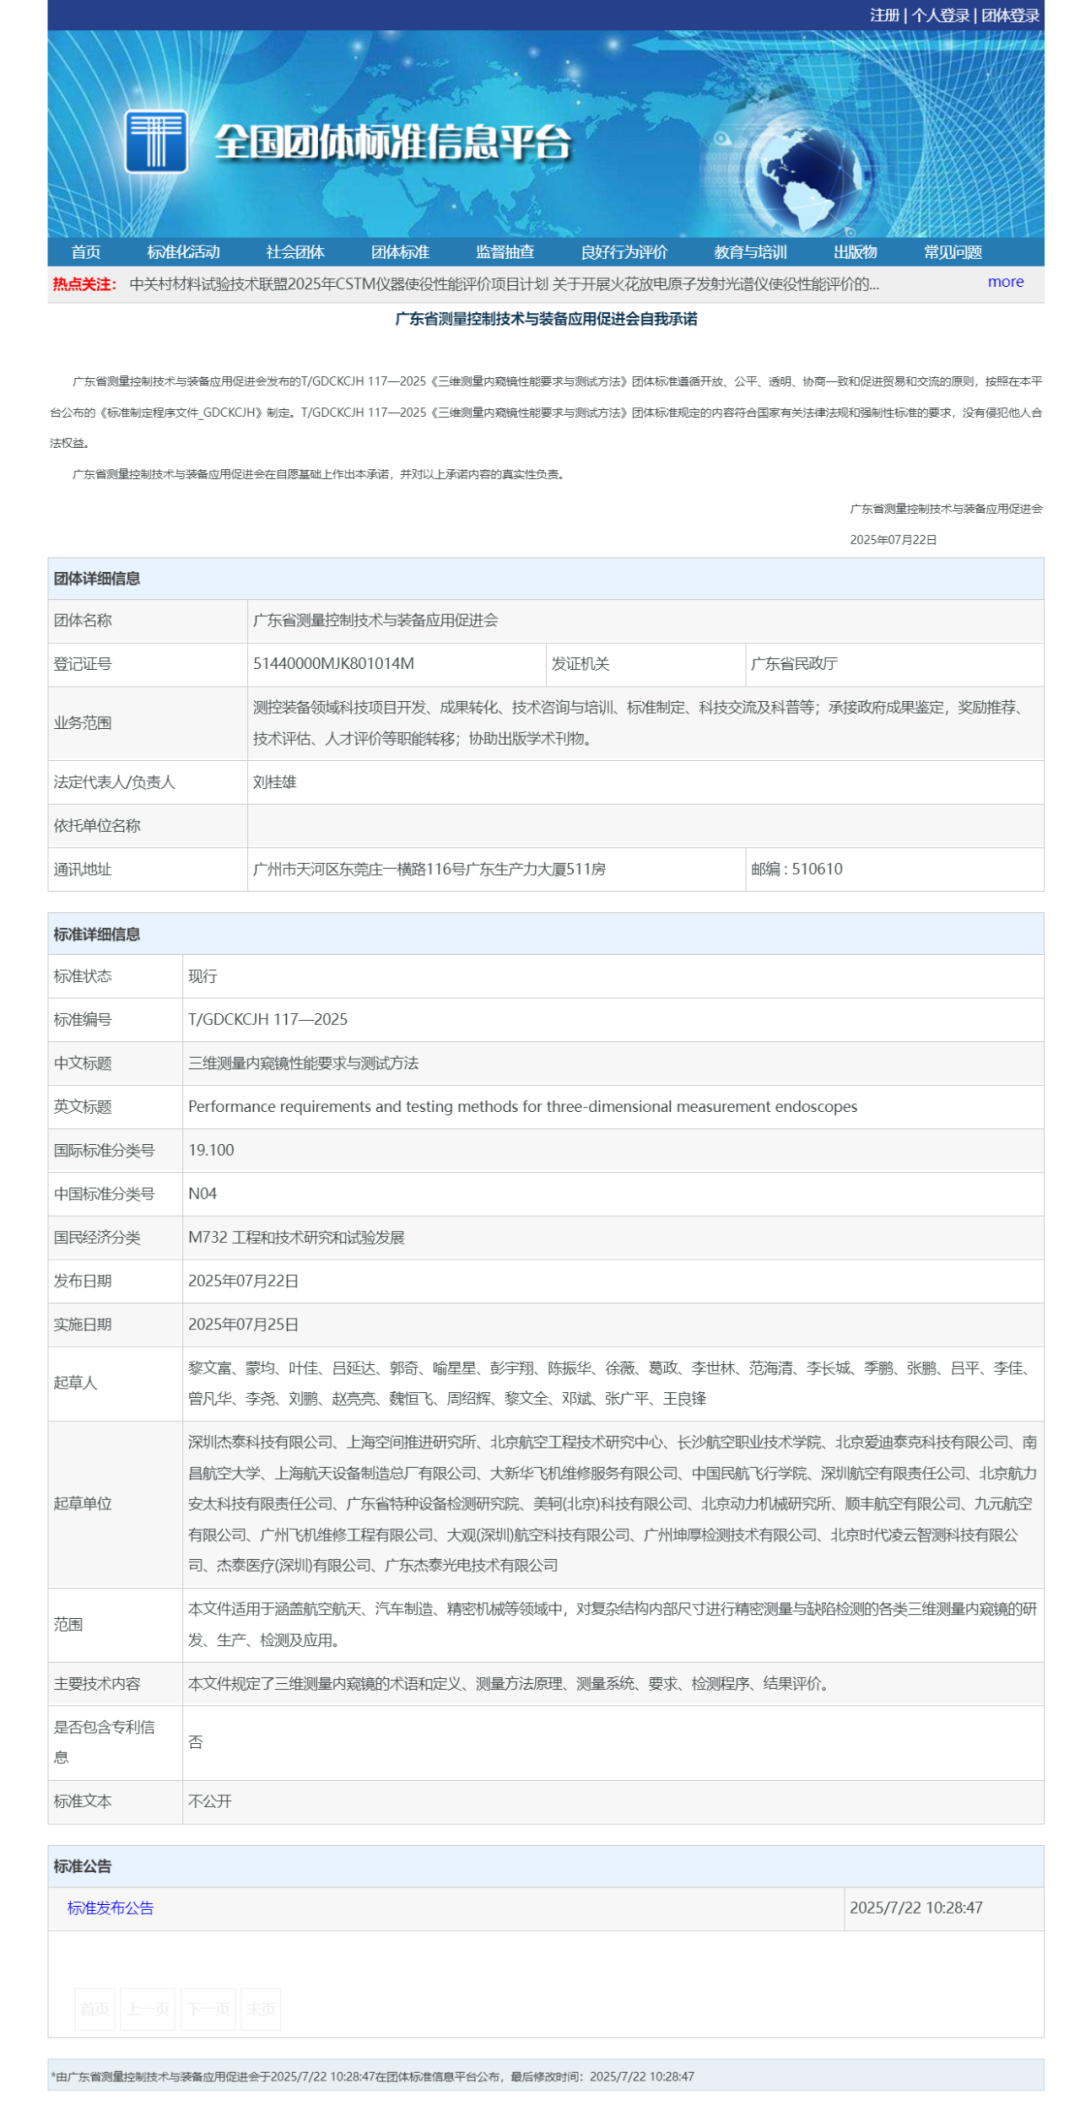Open the 团体标准 navigation item

[x=400, y=252]
